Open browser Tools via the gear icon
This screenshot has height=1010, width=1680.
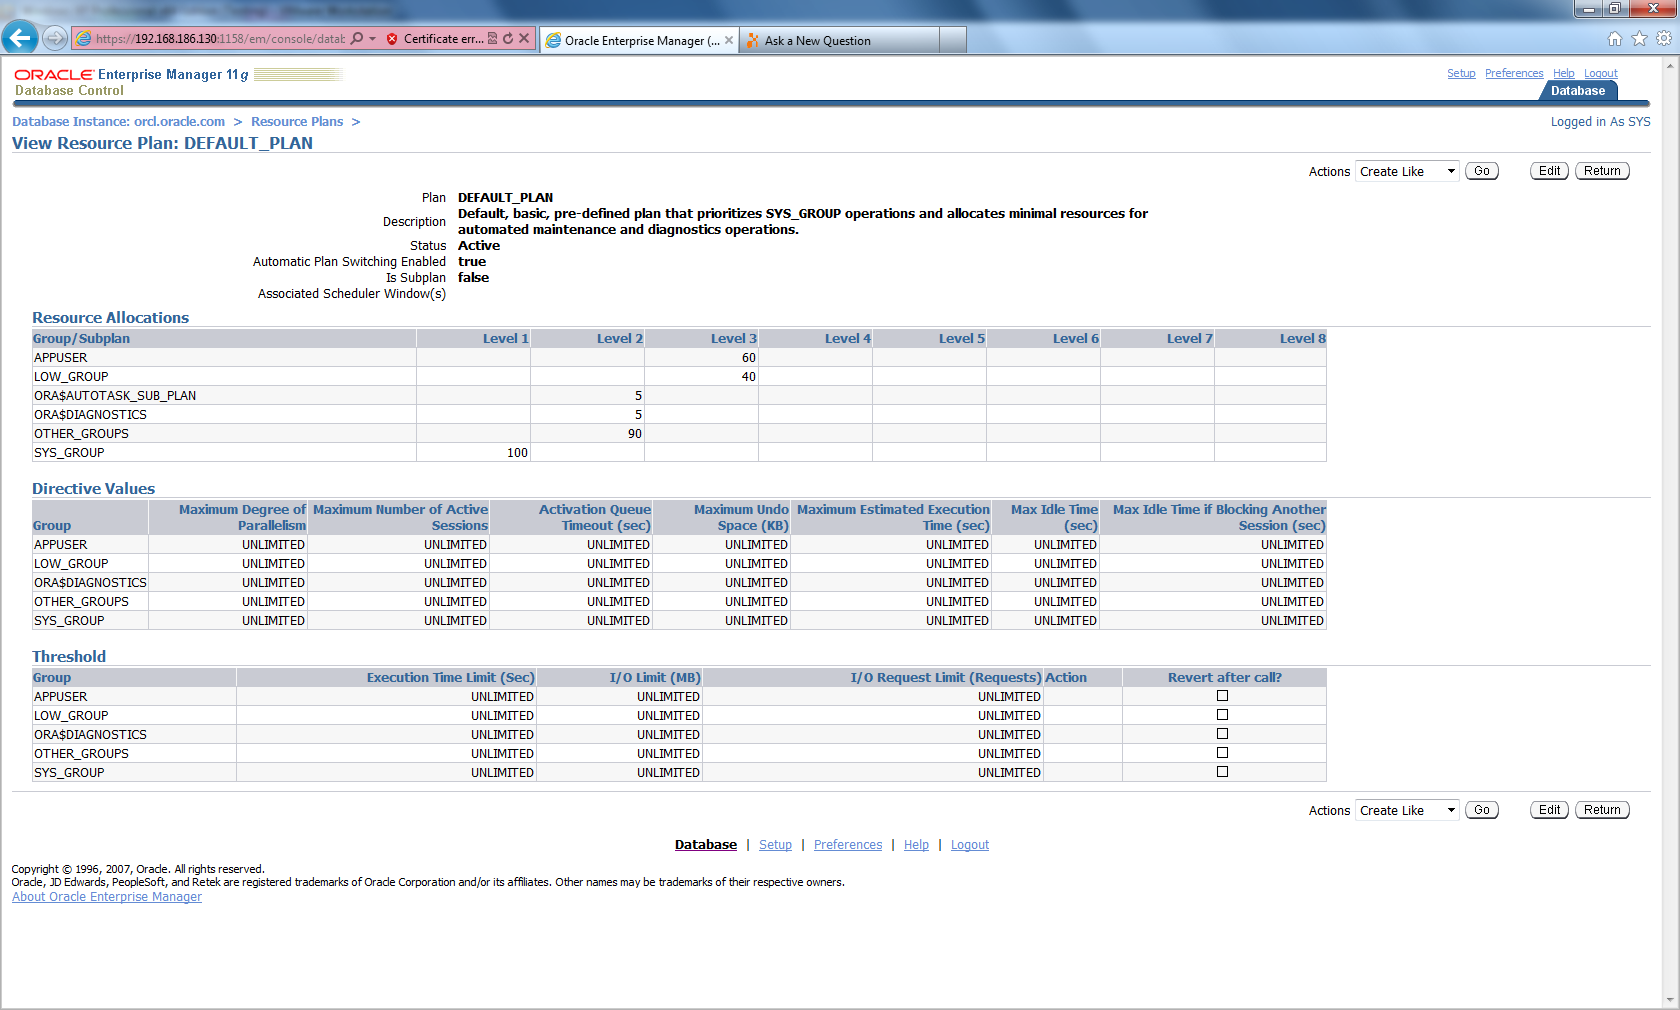(x=1664, y=38)
